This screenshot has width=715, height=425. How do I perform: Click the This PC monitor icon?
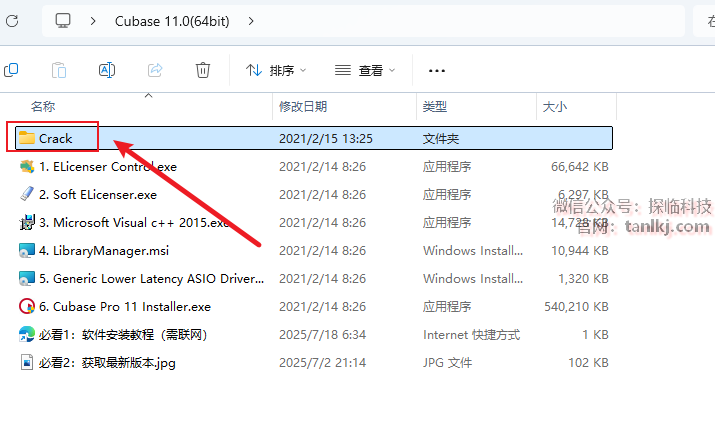point(63,21)
